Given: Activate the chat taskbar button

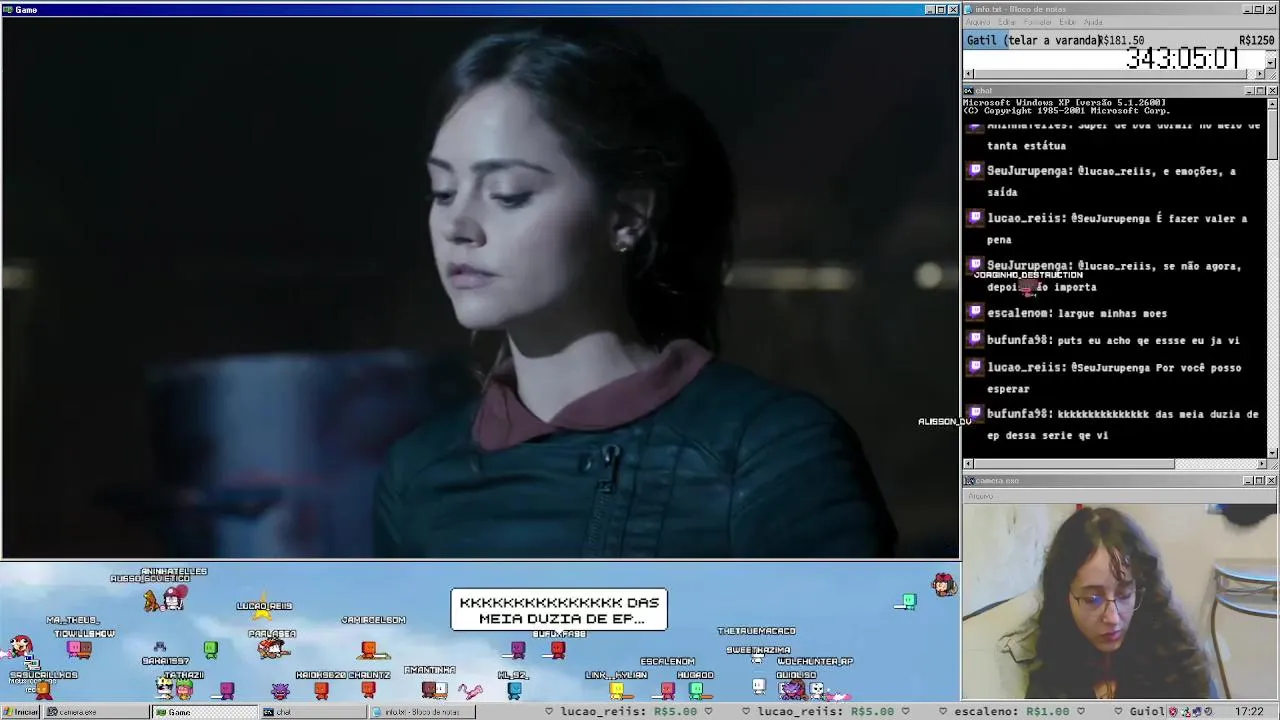Looking at the screenshot, I should point(312,712).
